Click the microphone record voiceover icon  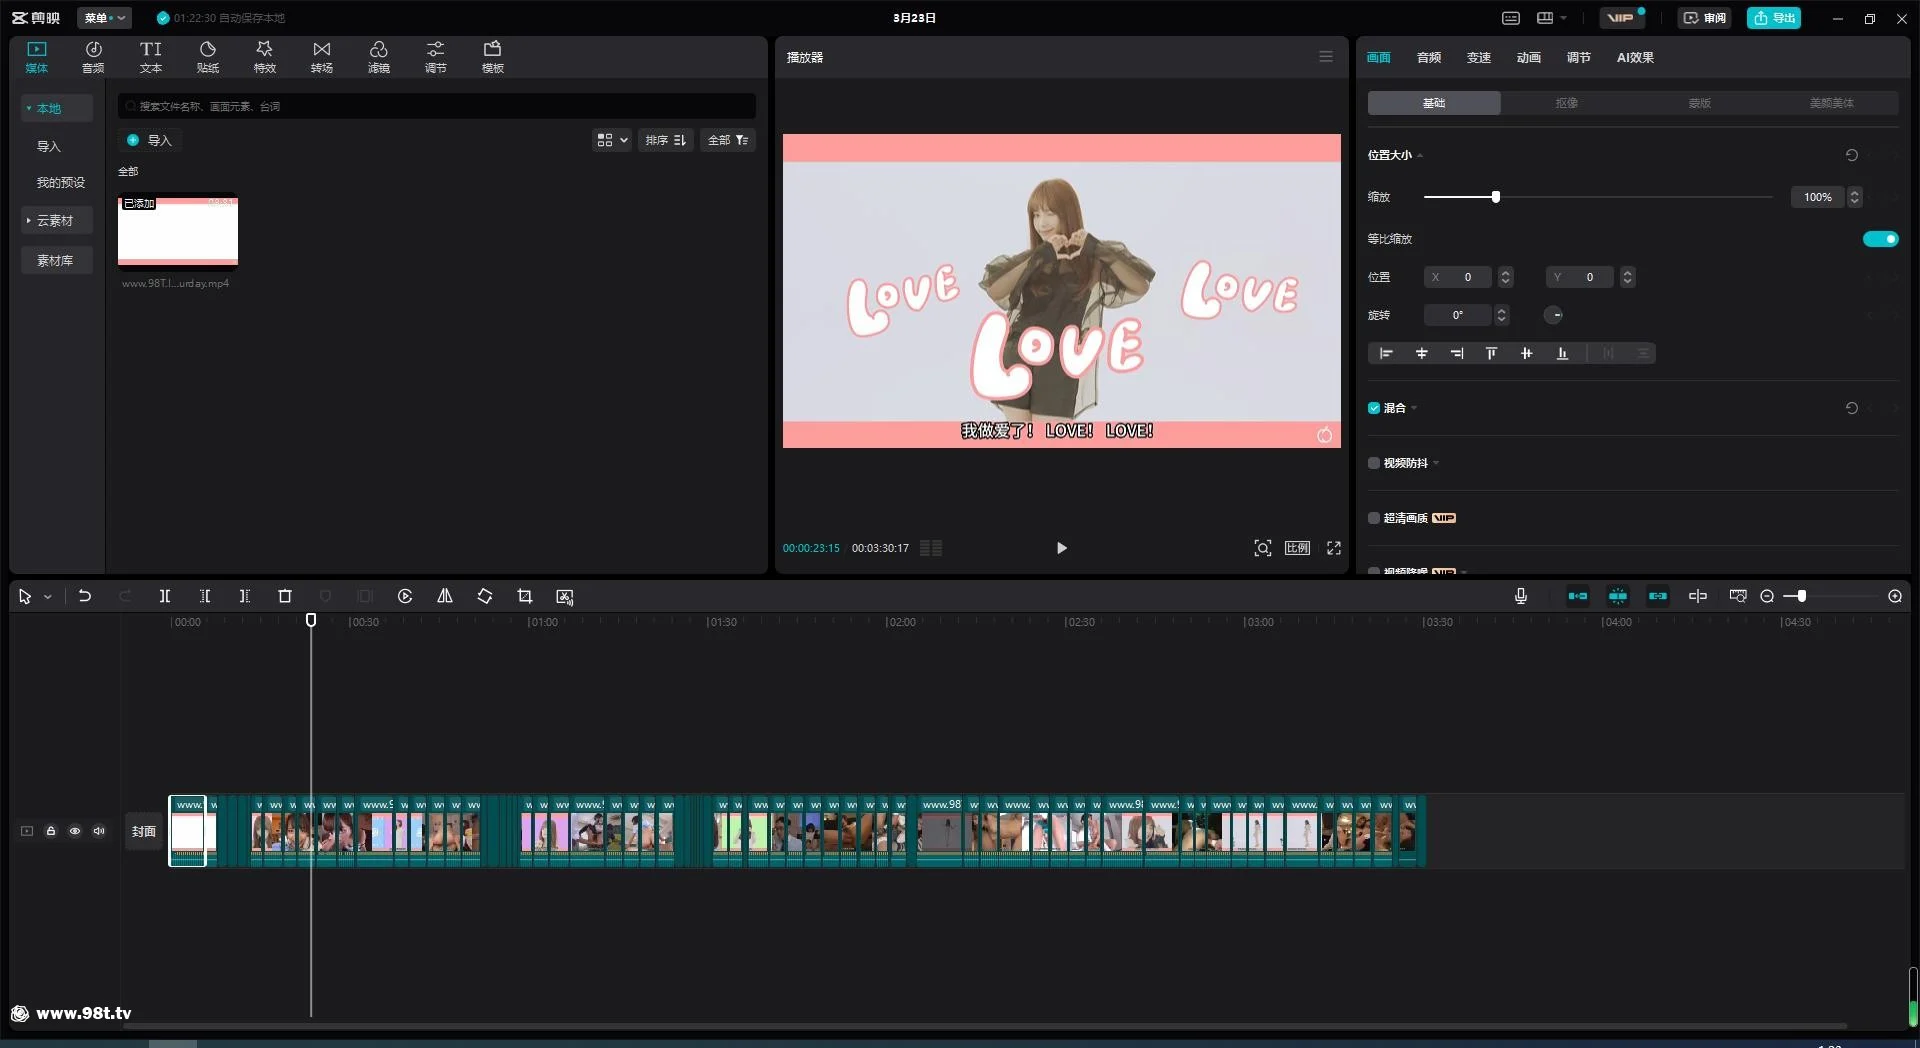coord(1521,596)
